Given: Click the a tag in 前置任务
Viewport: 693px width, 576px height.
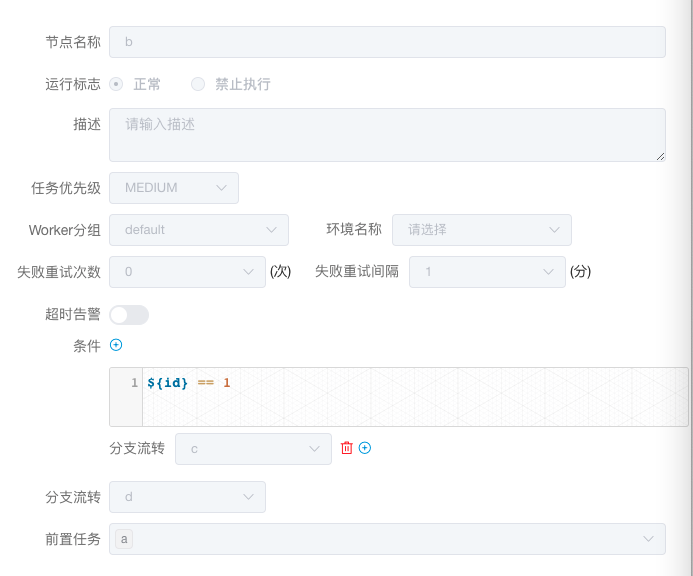Looking at the screenshot, I should click(124, 539).
